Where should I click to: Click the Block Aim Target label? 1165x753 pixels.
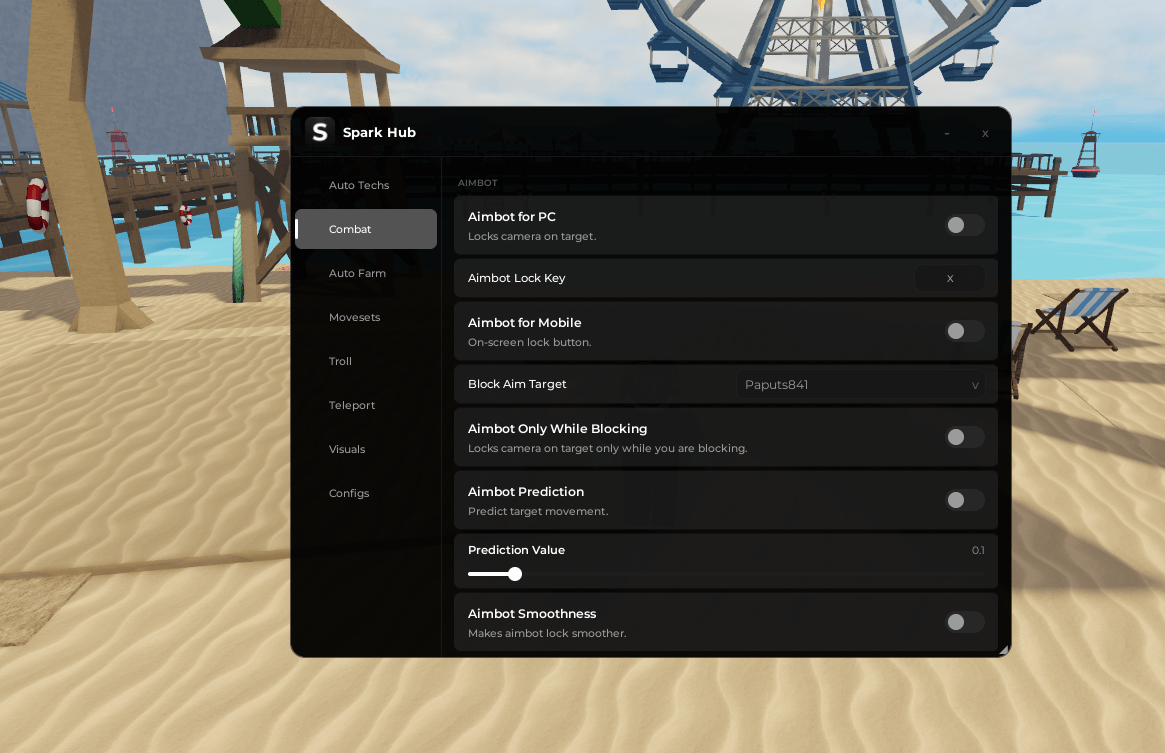tap(517, 384)
